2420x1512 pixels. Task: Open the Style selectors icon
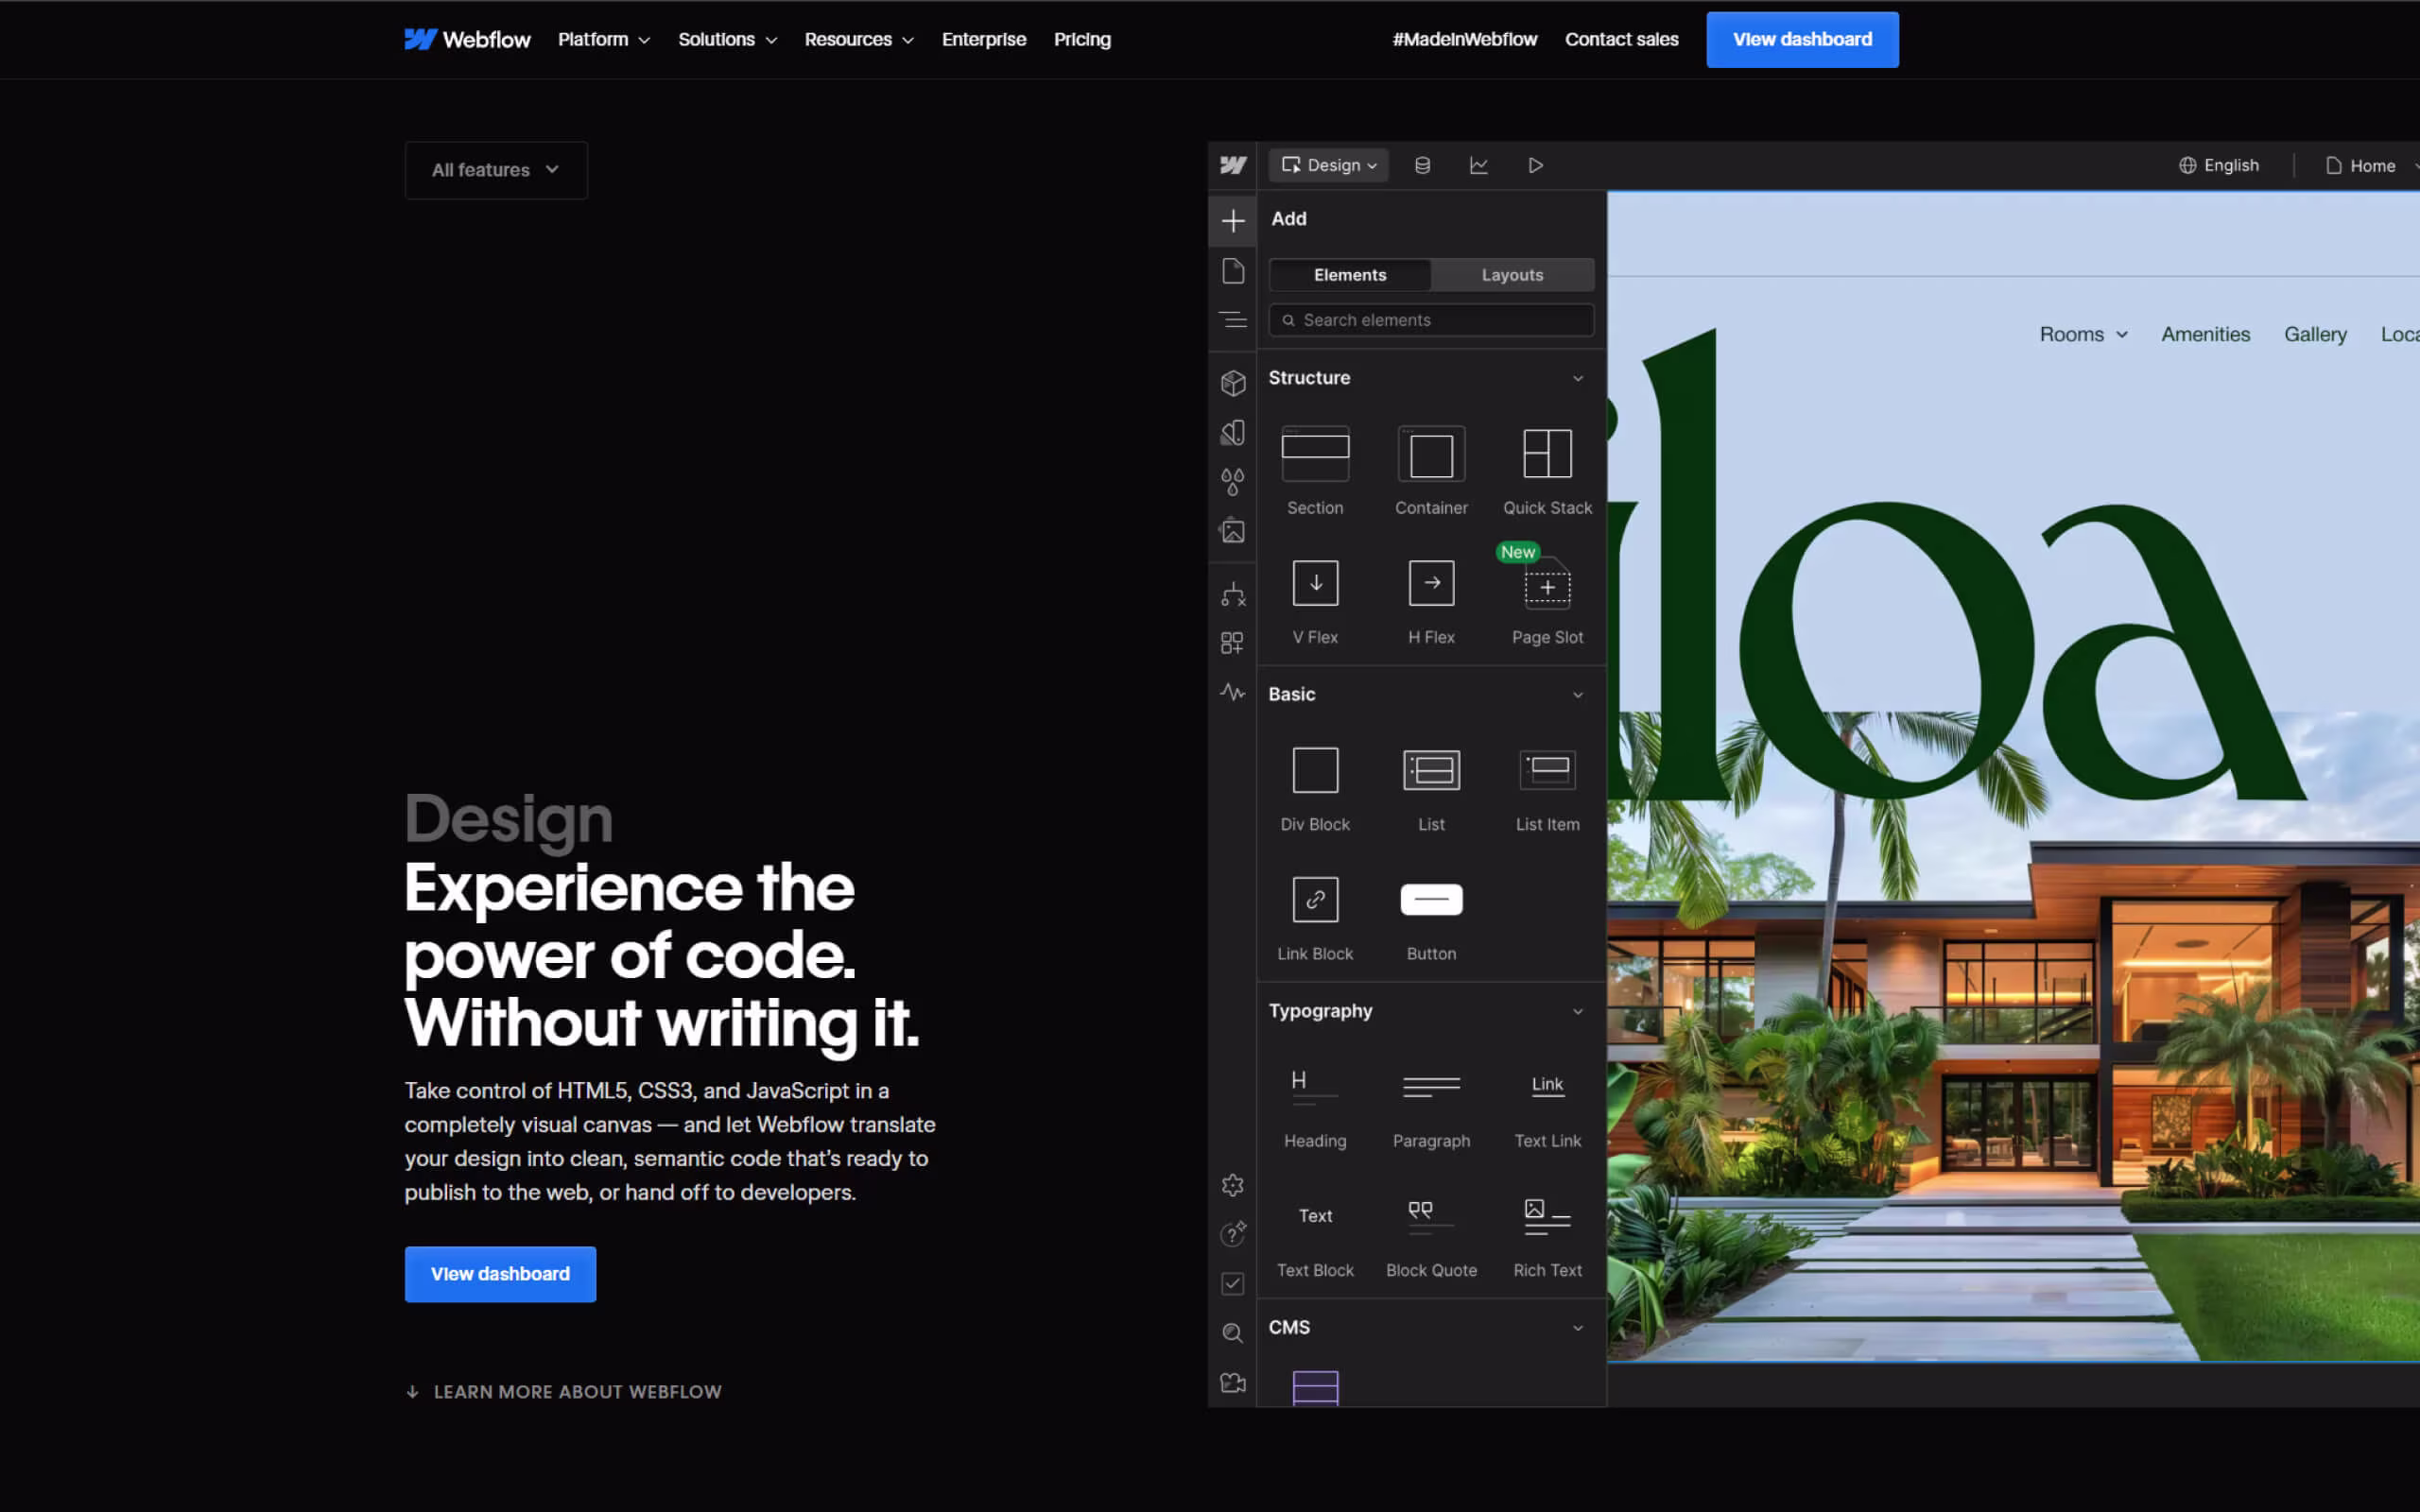tap(1233, 432)
